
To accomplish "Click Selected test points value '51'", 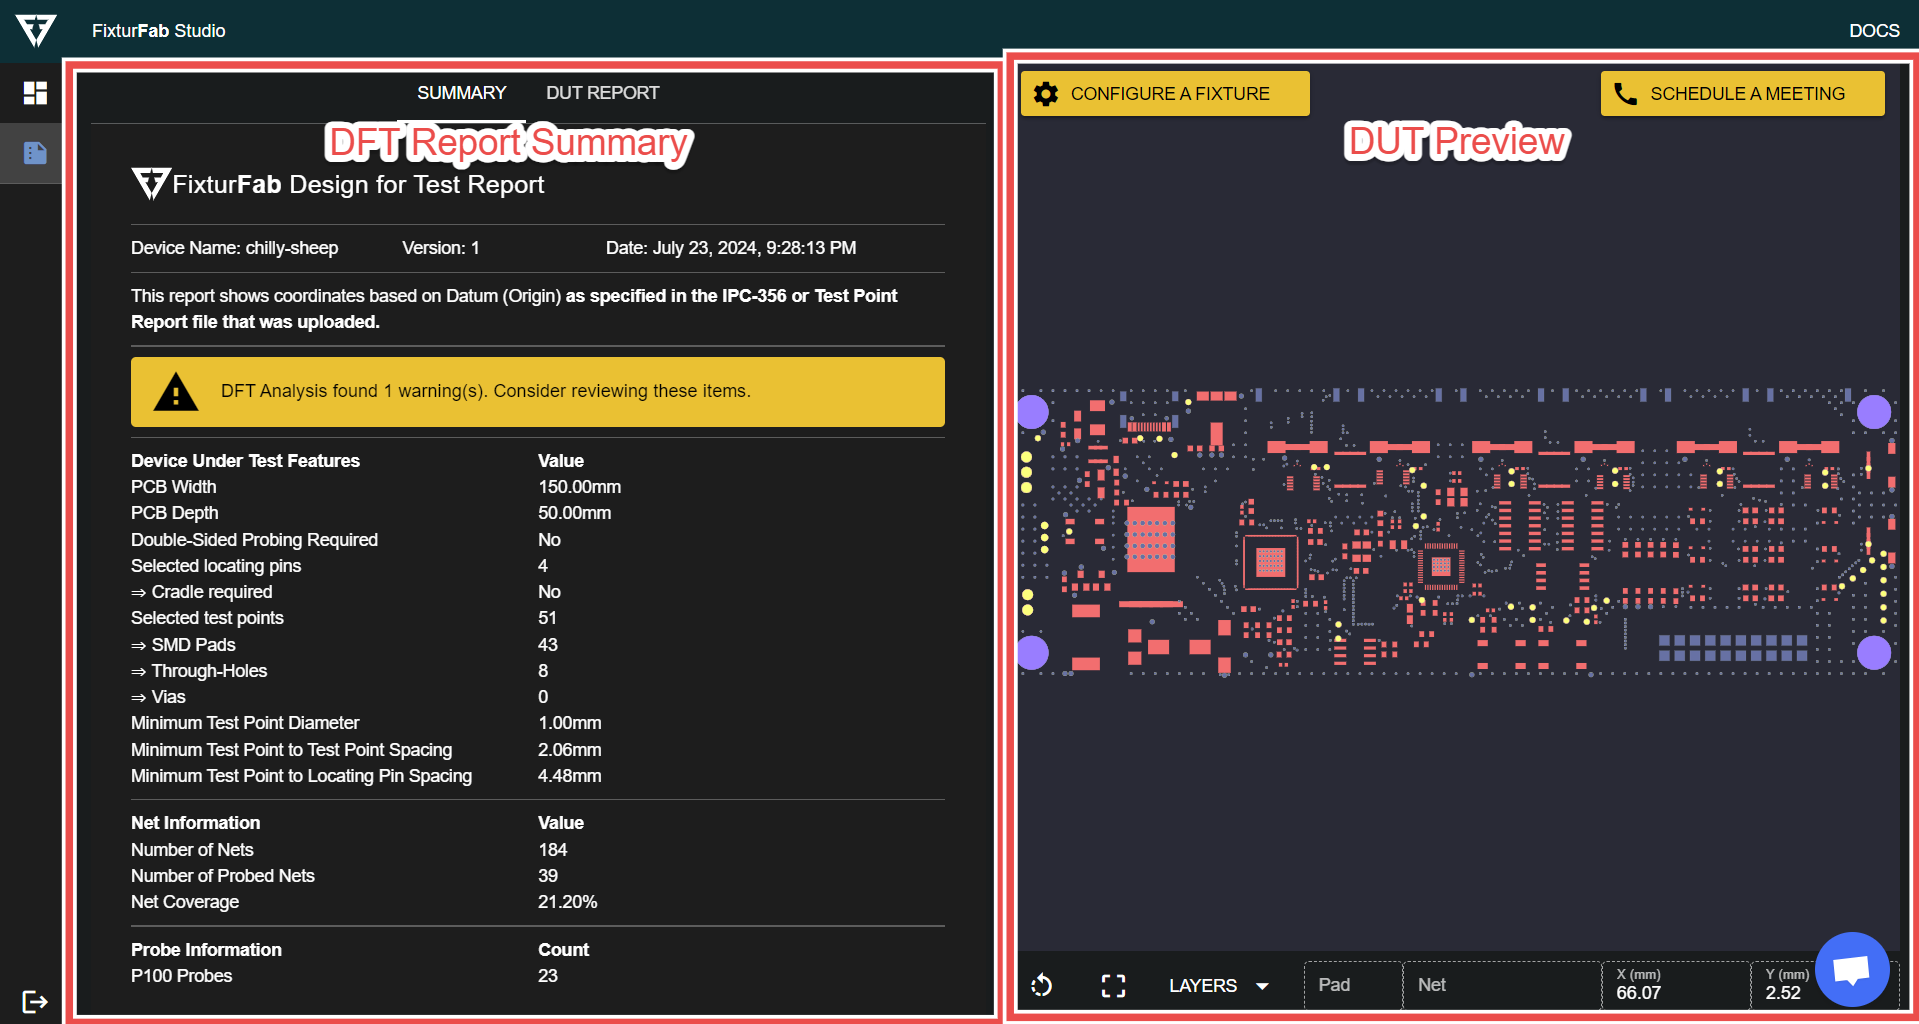I will pyautogui.click(x=548, y=618).
